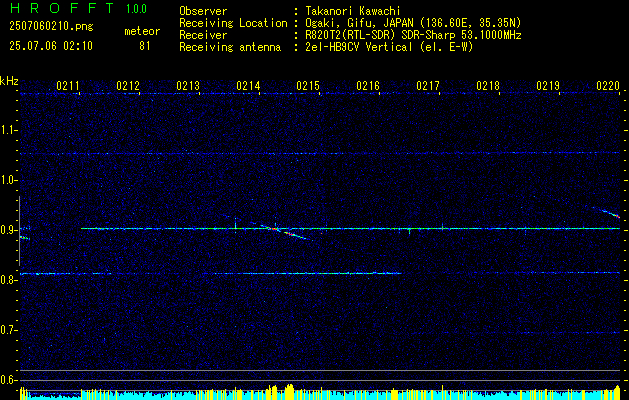Click the 0.8 kHz axis label
This screenshot has width=629, height=400.
[x=8, y=280]
